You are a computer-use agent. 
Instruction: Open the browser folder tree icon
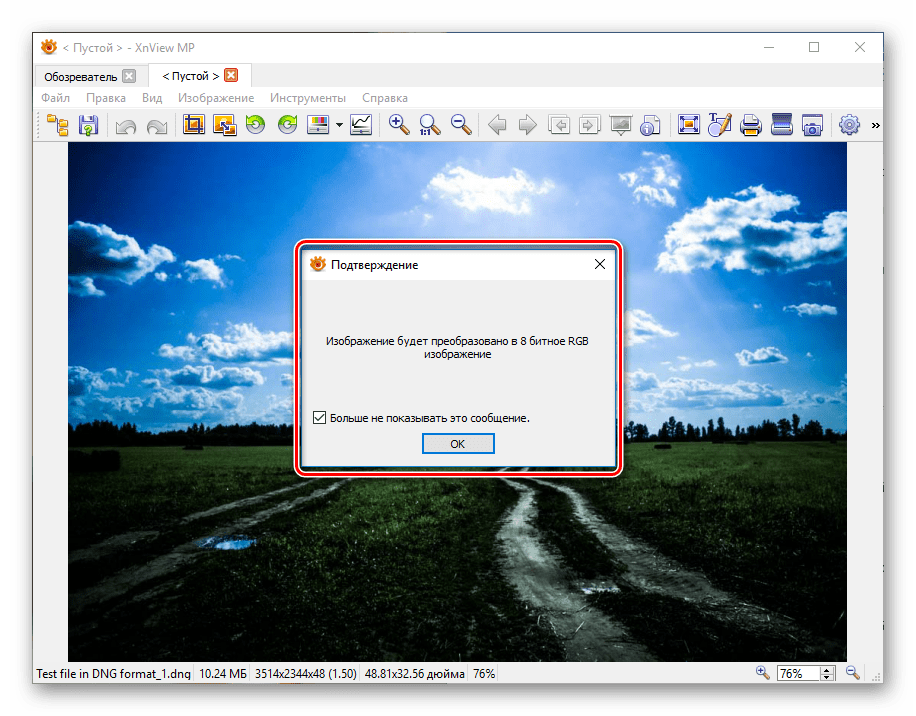tap(58, 125)
